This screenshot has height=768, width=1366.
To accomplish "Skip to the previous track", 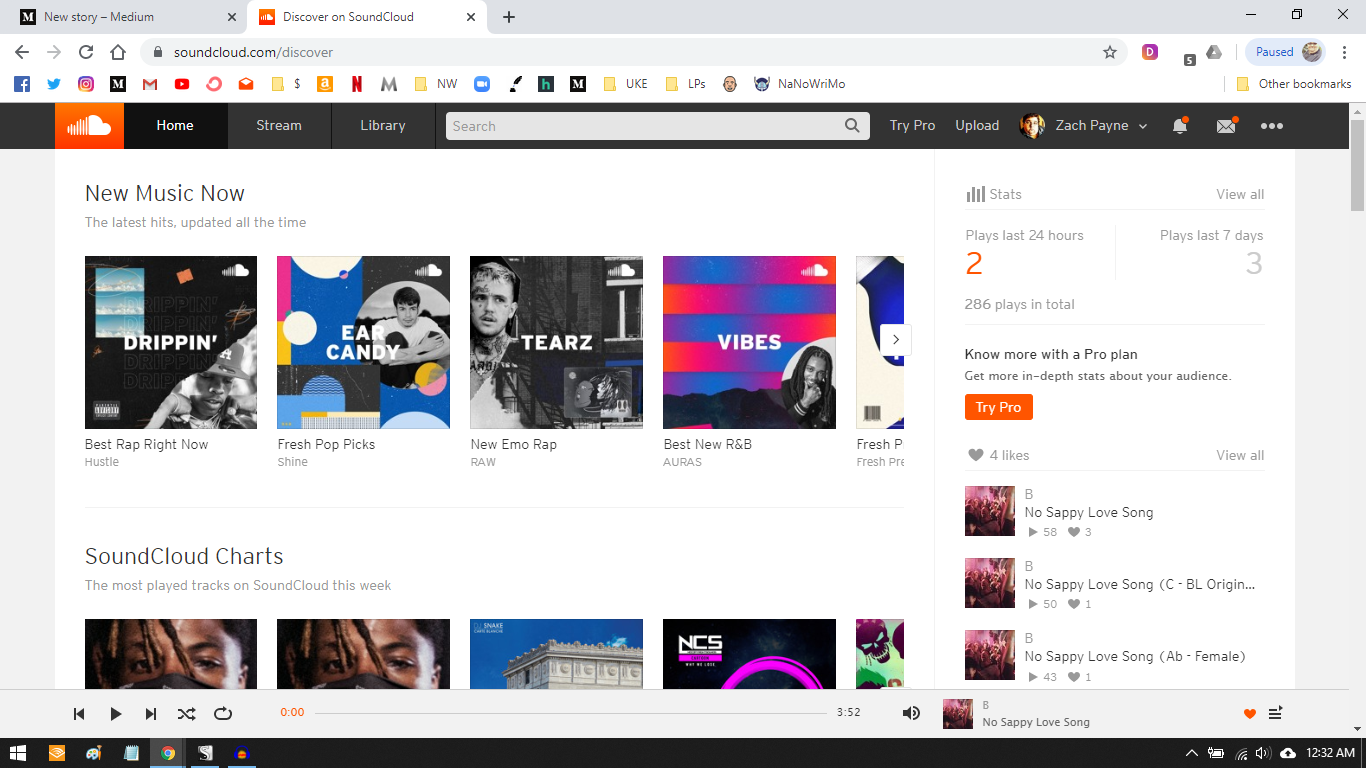I will tap(79, 713).
